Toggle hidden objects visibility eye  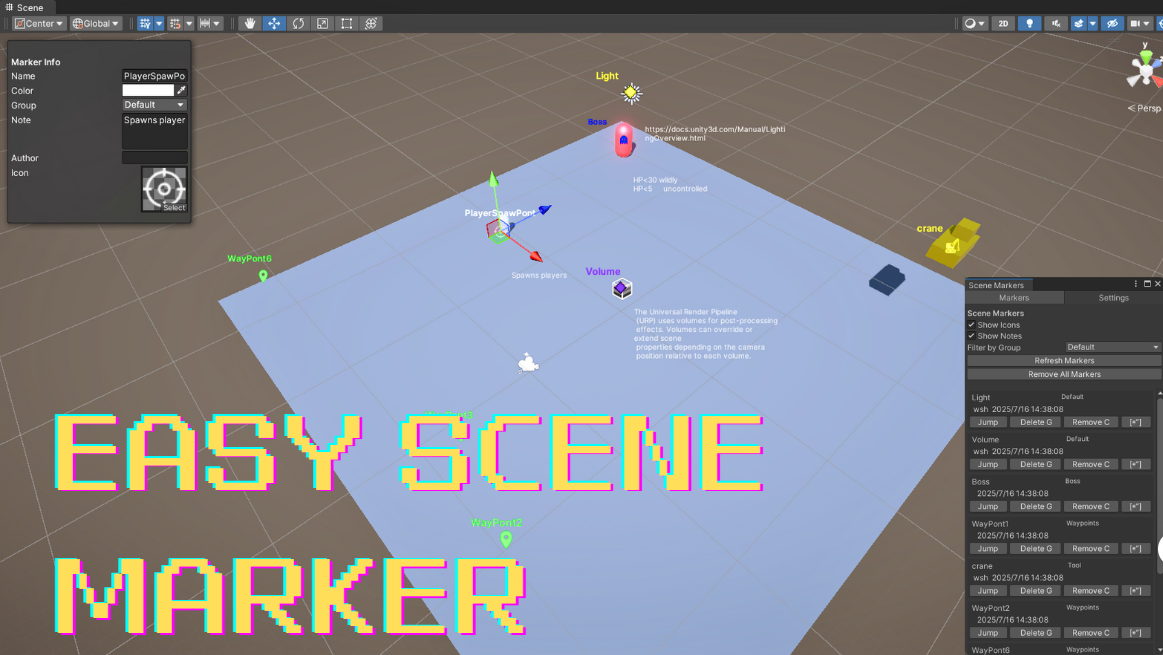[x=1112, y=24]
